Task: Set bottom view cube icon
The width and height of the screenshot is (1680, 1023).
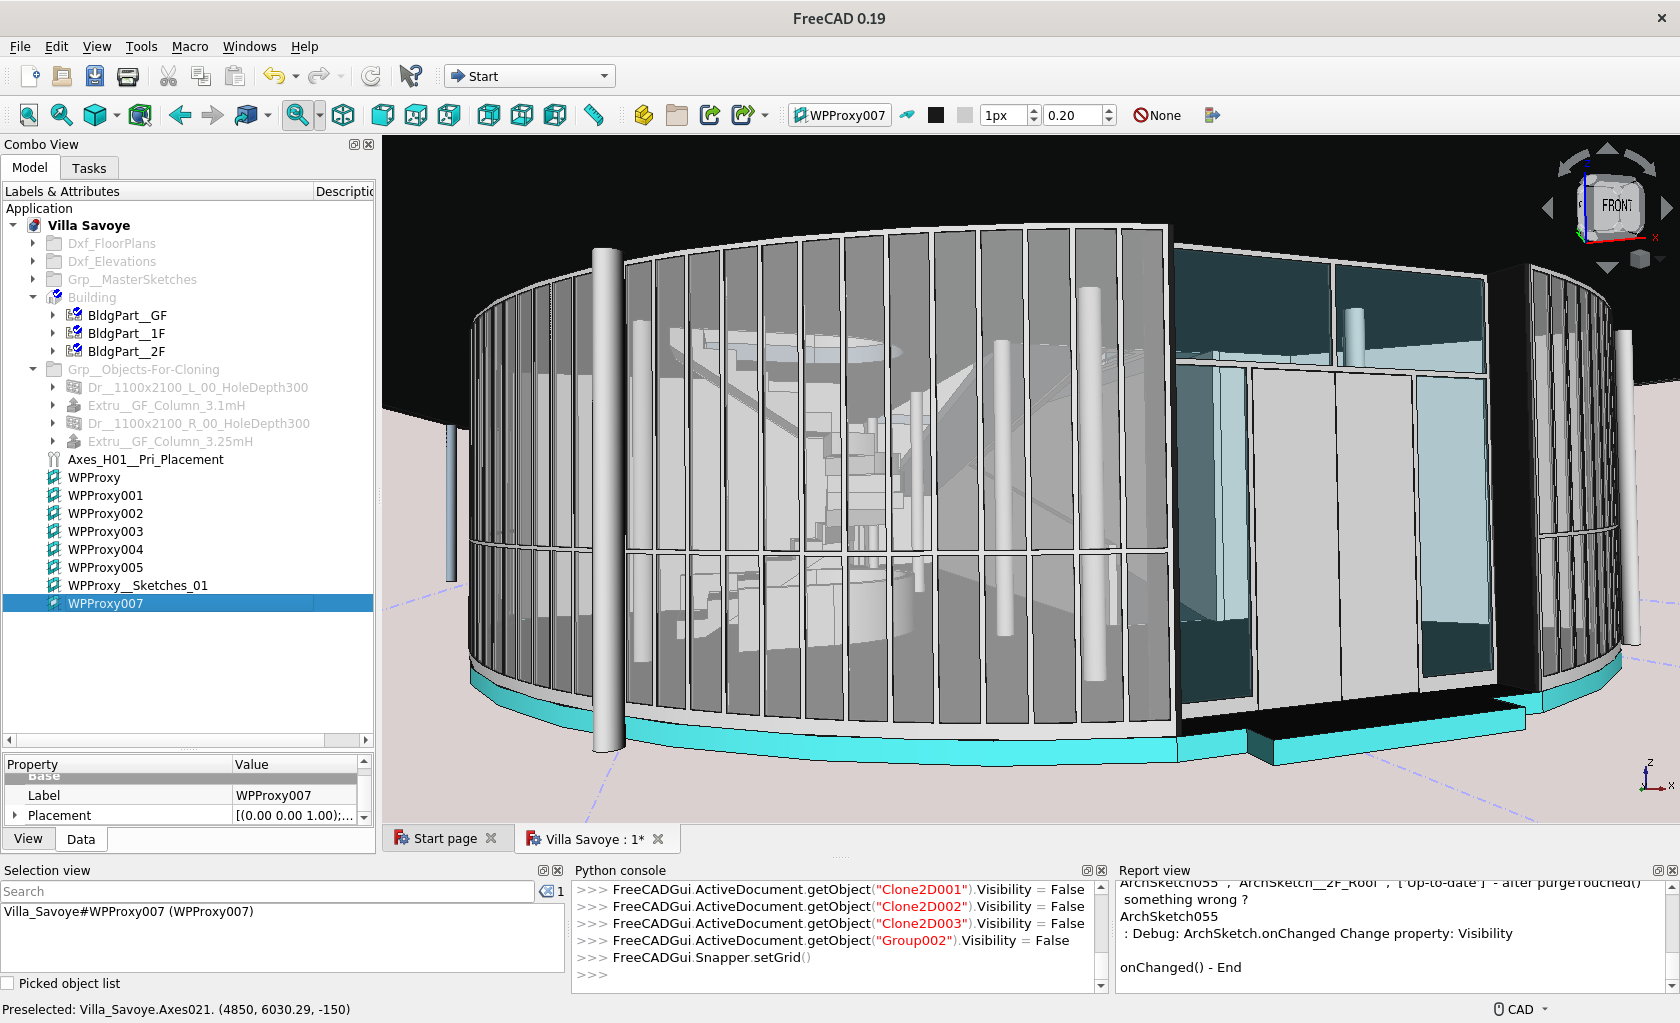Action: [x=522, y=115]
